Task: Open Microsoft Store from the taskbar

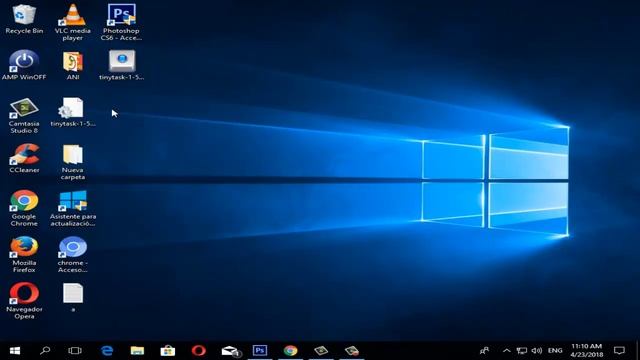Action: 168,351
